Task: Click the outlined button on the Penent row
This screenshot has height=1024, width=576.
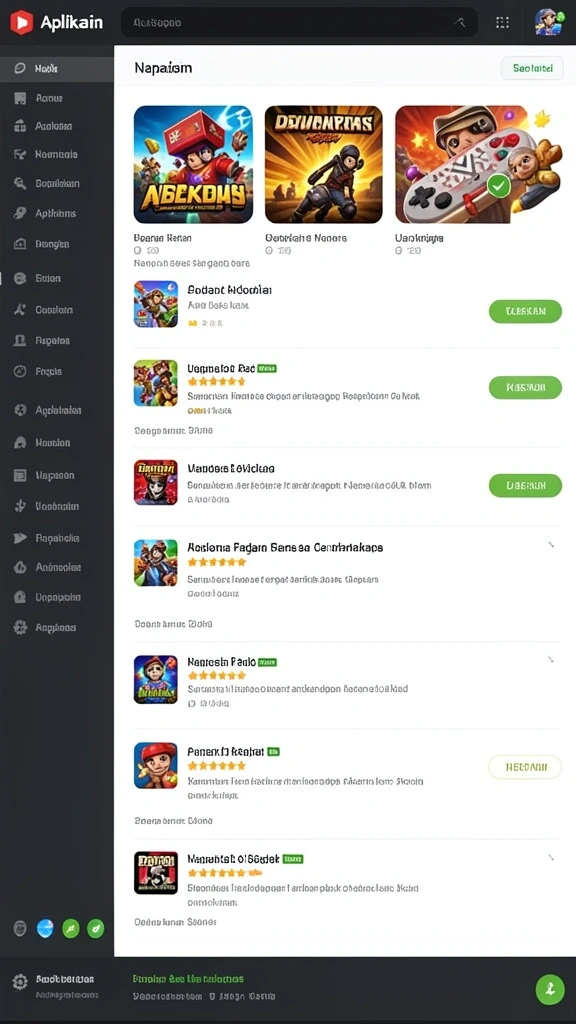Action: click(525, 767)
